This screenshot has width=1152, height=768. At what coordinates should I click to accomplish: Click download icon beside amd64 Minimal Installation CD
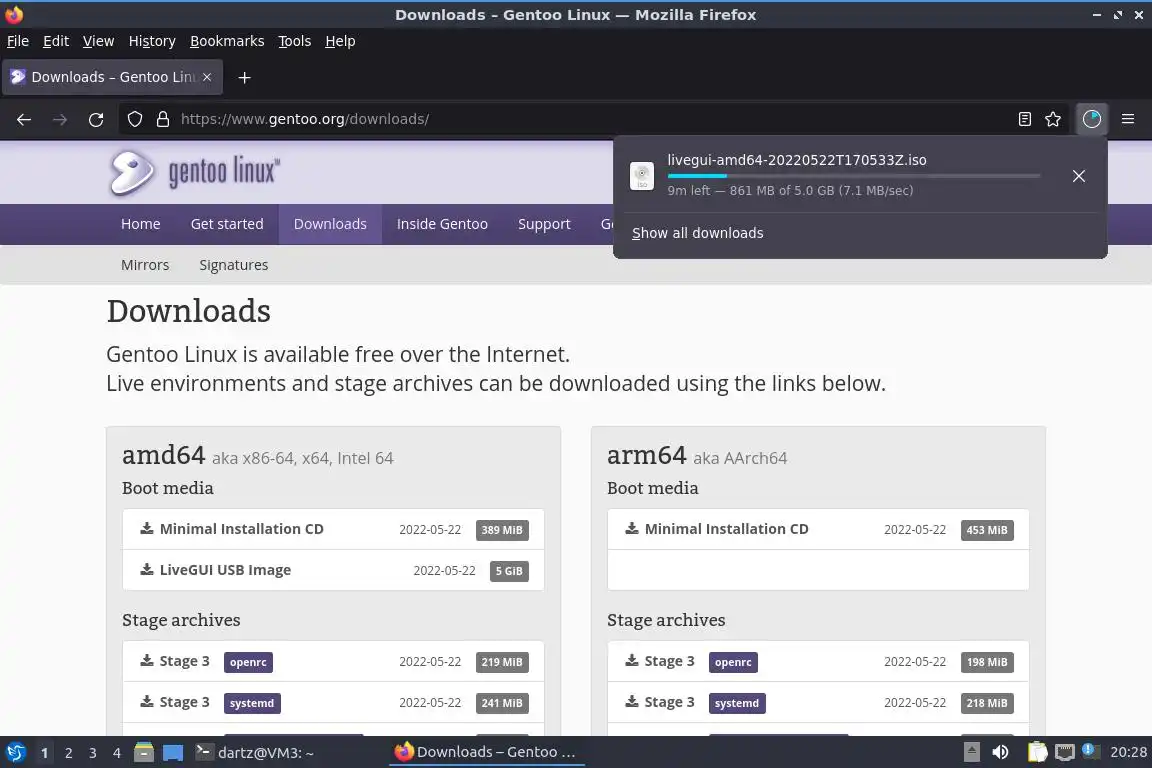click(147, 528)
